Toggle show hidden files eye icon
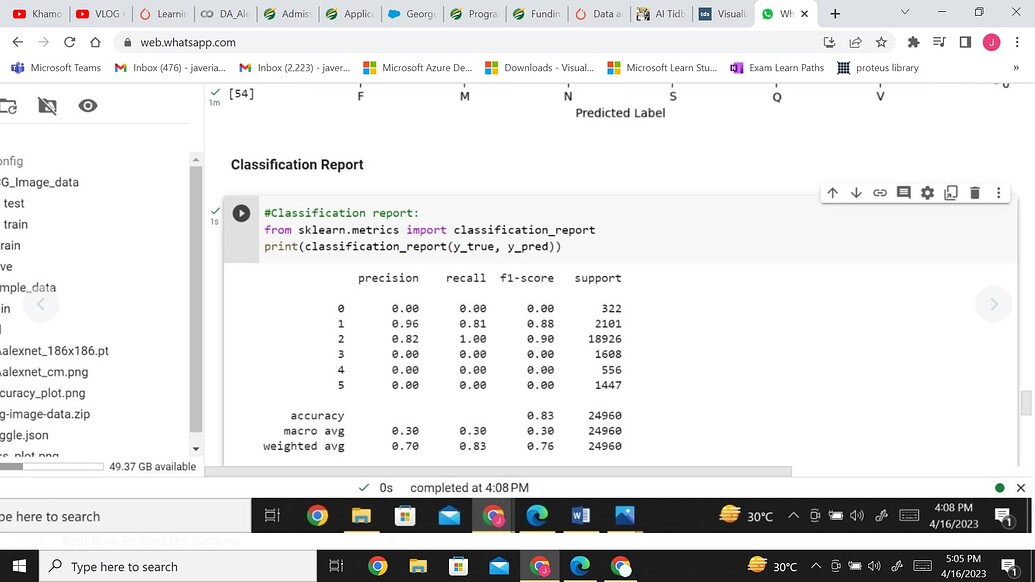Screen dimensions: 1035x582 88,106
